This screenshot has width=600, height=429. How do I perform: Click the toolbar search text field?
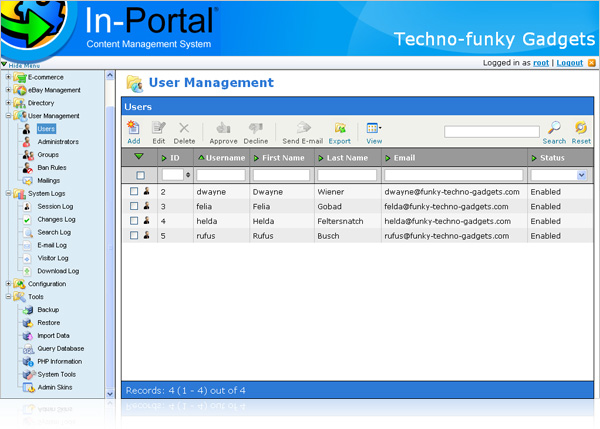tap(492, 131)
